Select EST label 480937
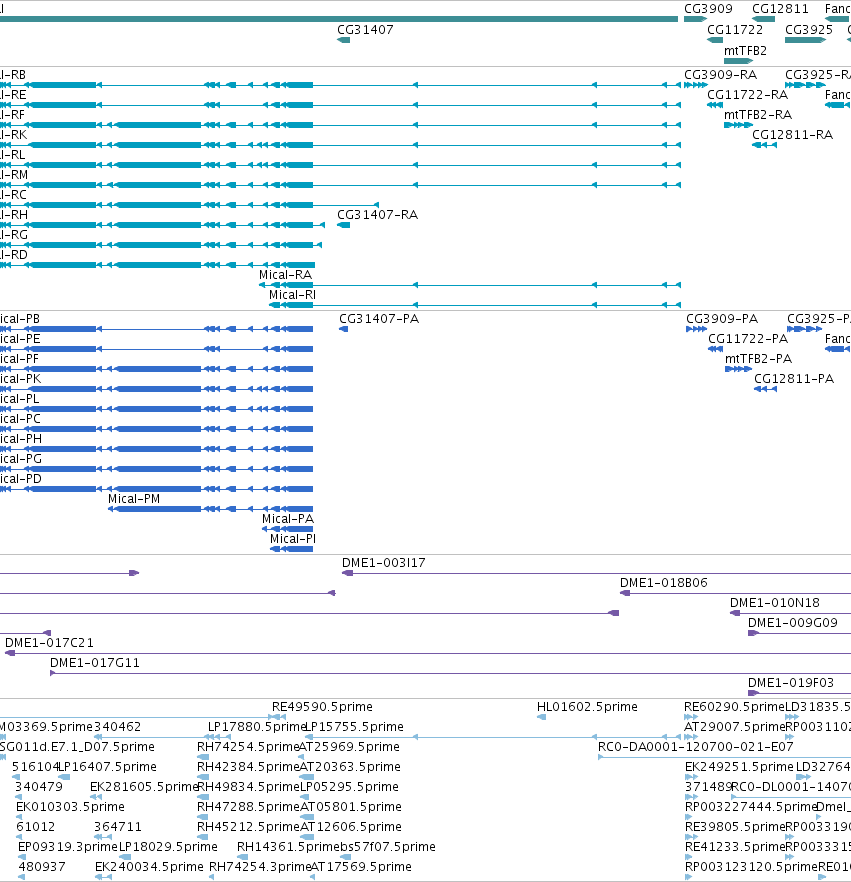 pyautogui.click(x=42, y=867)
